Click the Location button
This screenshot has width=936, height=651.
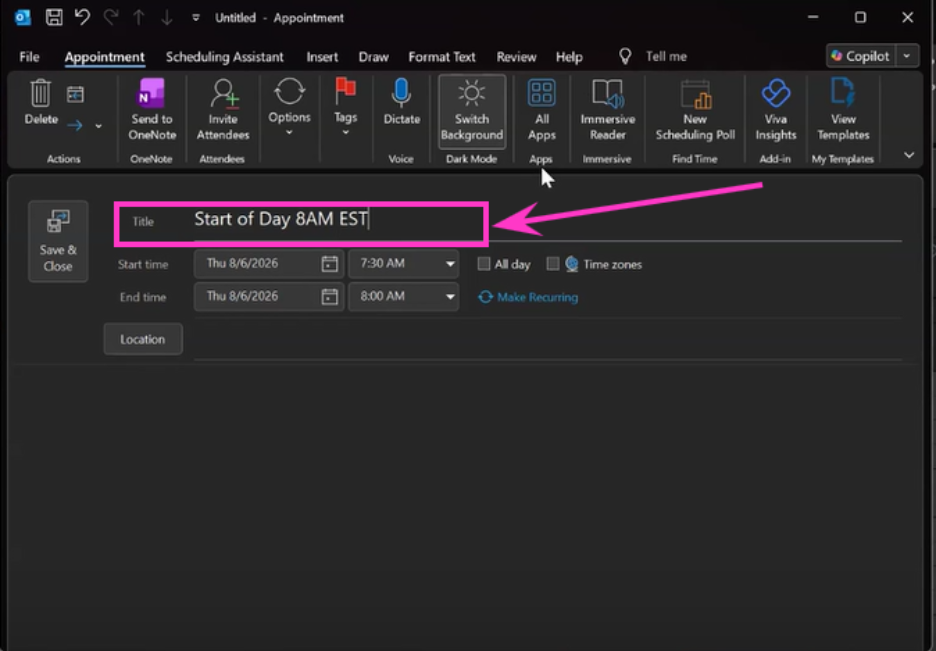click(143, 339)
